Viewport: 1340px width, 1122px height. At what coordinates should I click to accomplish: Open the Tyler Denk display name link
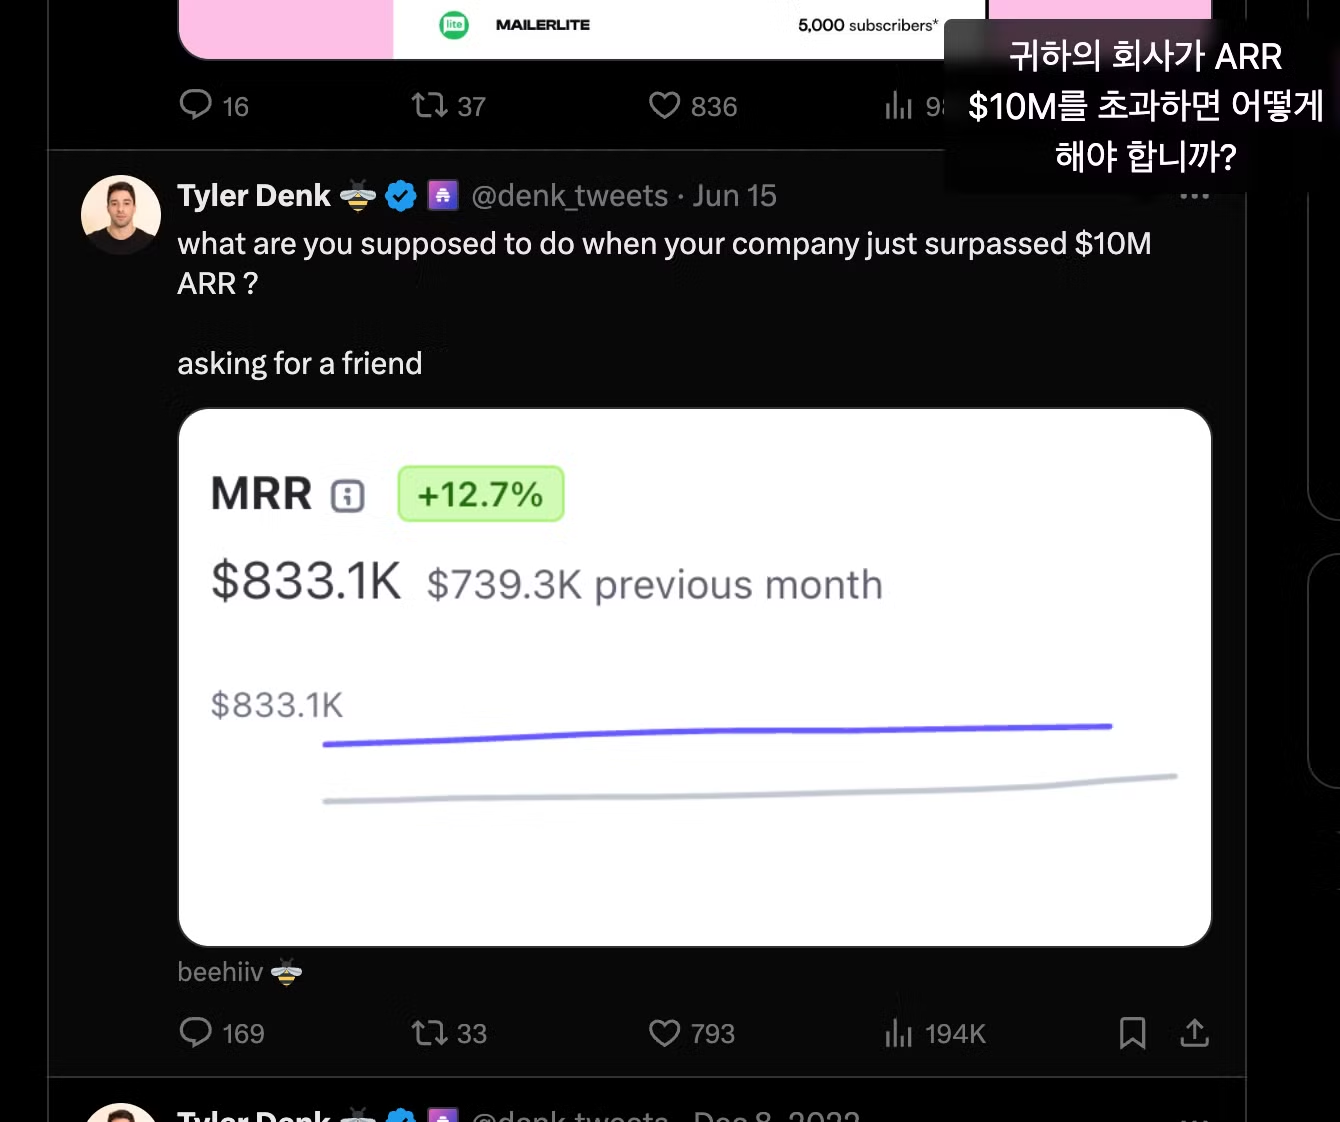pyautogui.click(x=254, y=196)
